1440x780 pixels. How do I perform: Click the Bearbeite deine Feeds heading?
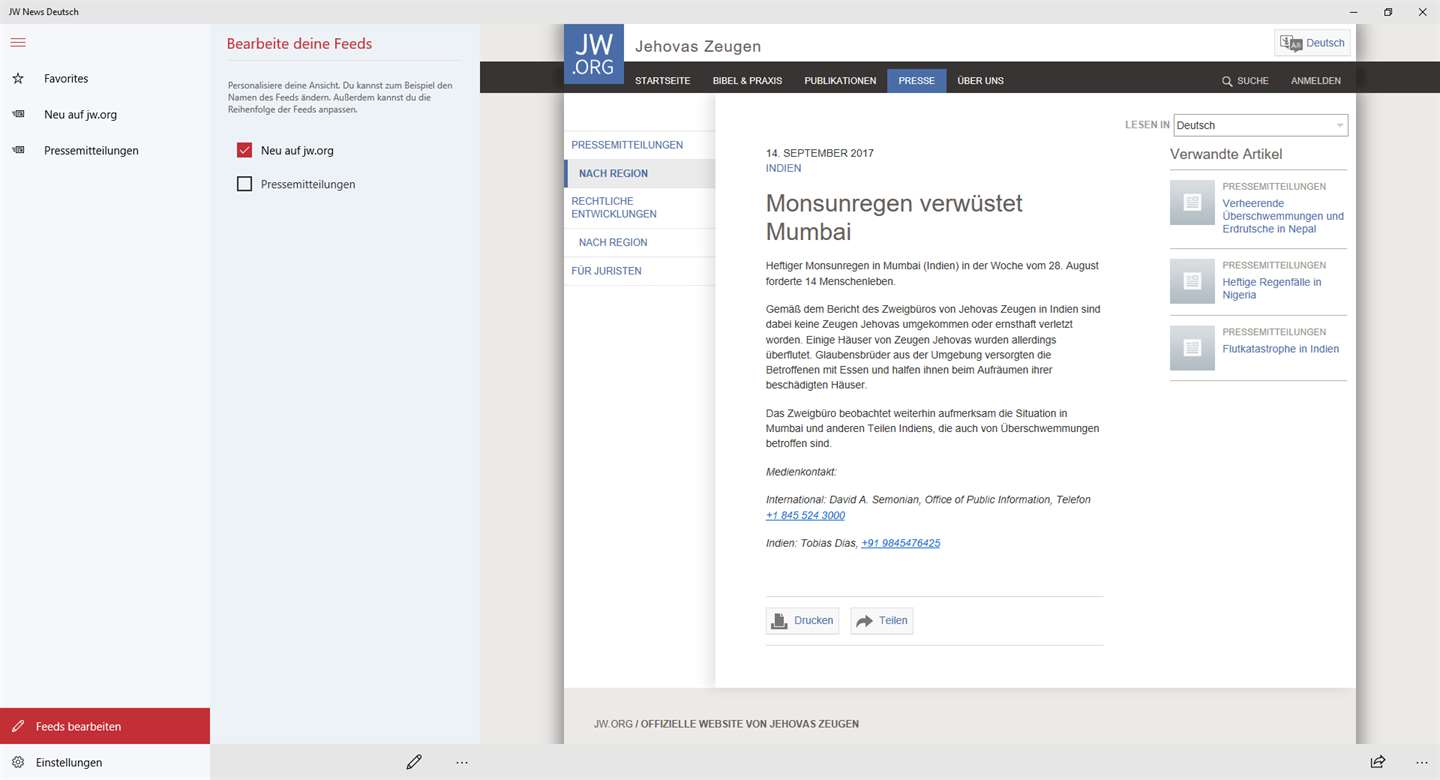tap(299, 44)
